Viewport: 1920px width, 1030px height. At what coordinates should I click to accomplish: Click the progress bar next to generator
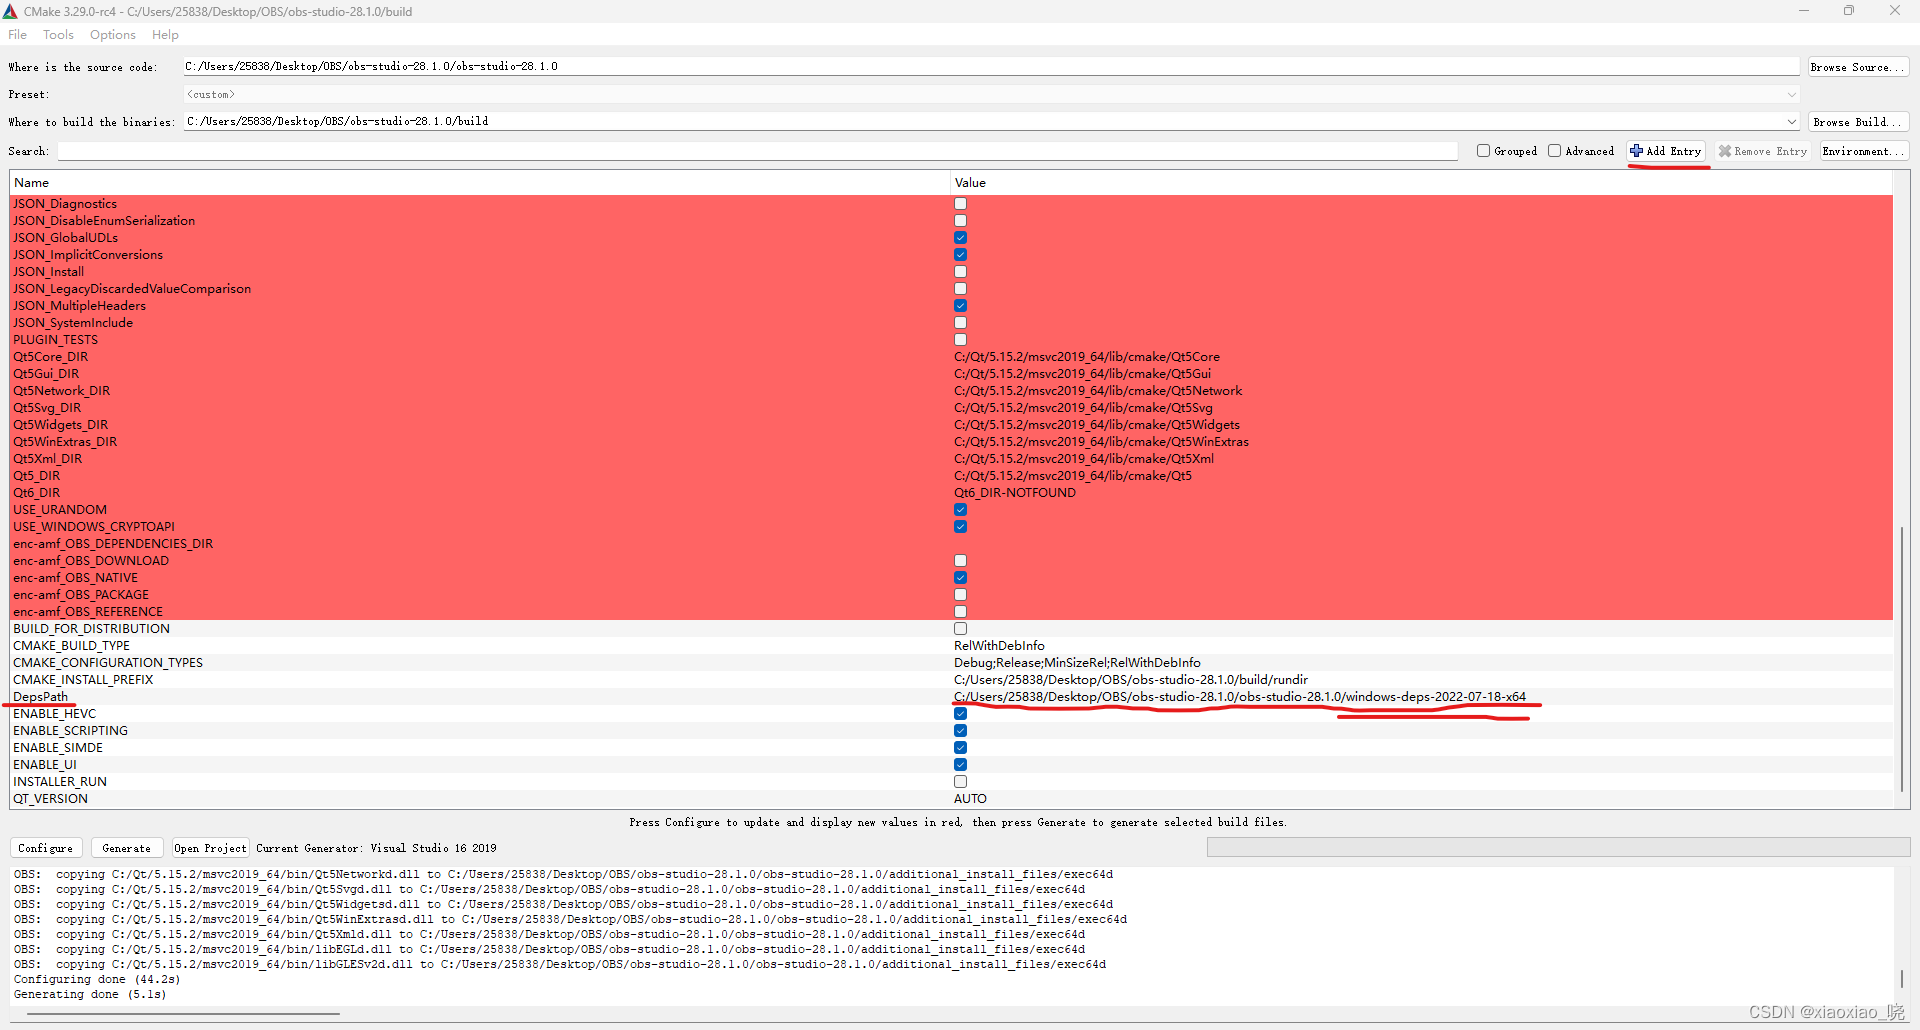point(1558,848)
